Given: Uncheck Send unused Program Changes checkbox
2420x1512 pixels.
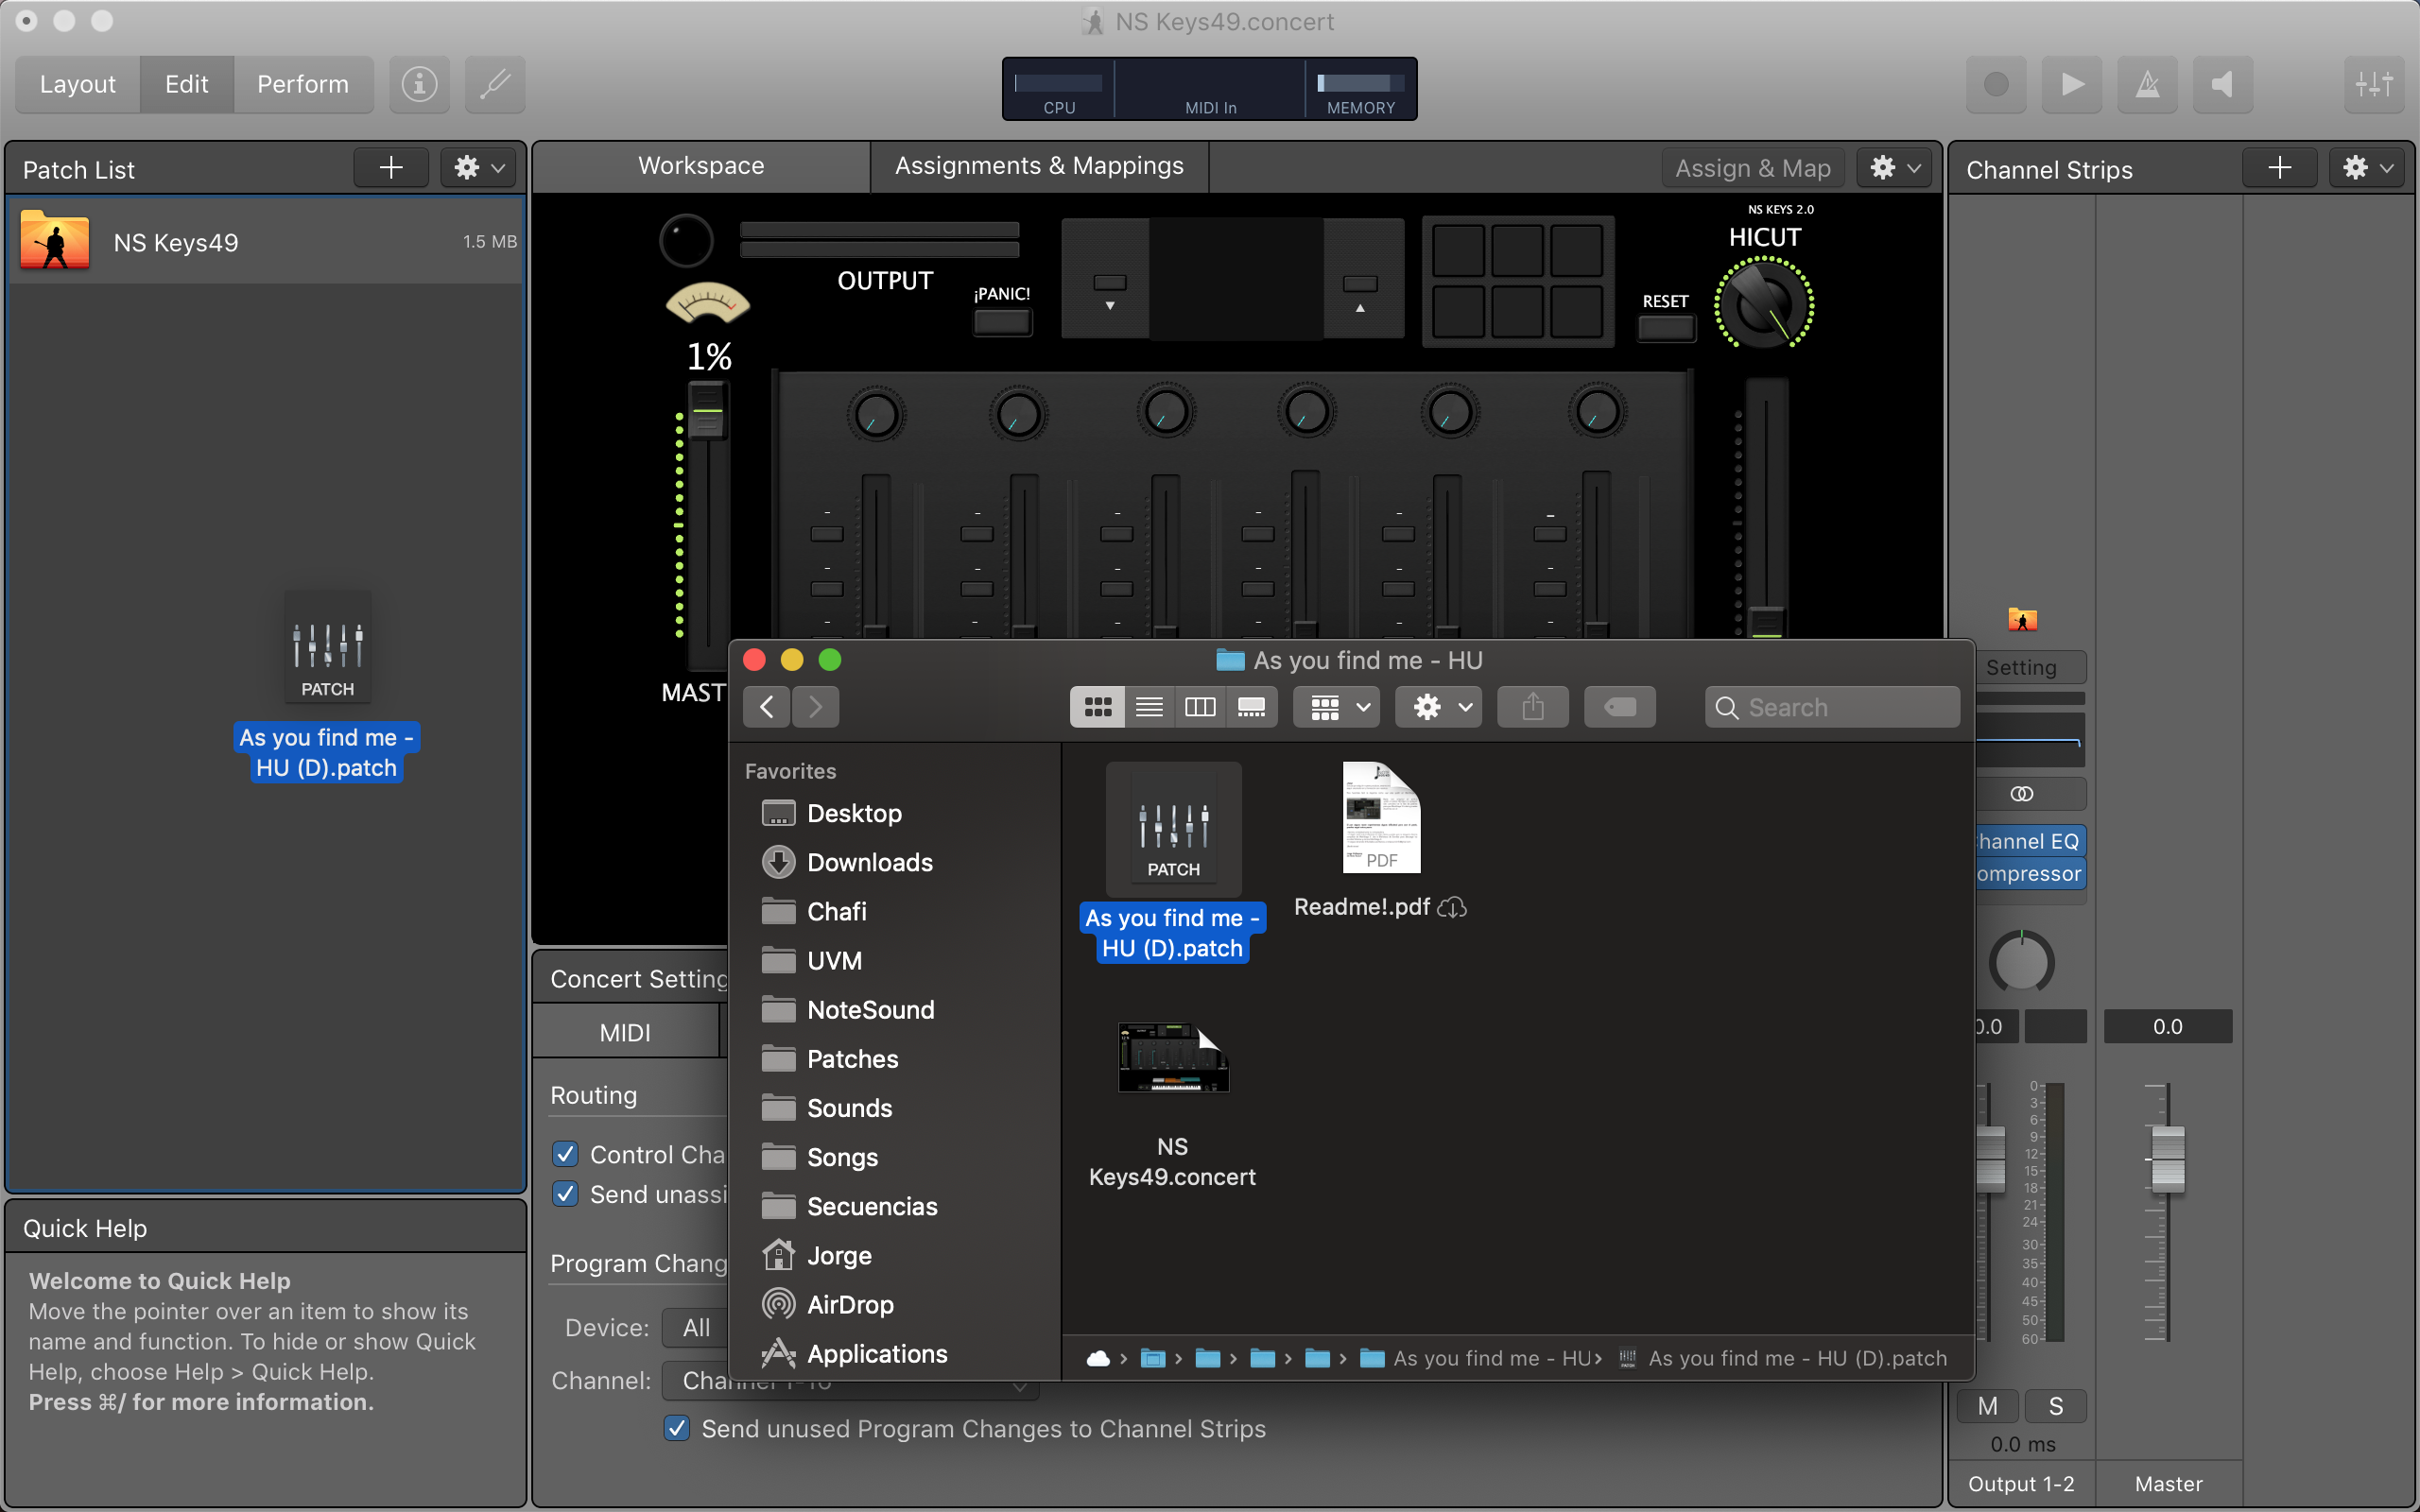Looking at the screenshot, I should coord(677,1428).
